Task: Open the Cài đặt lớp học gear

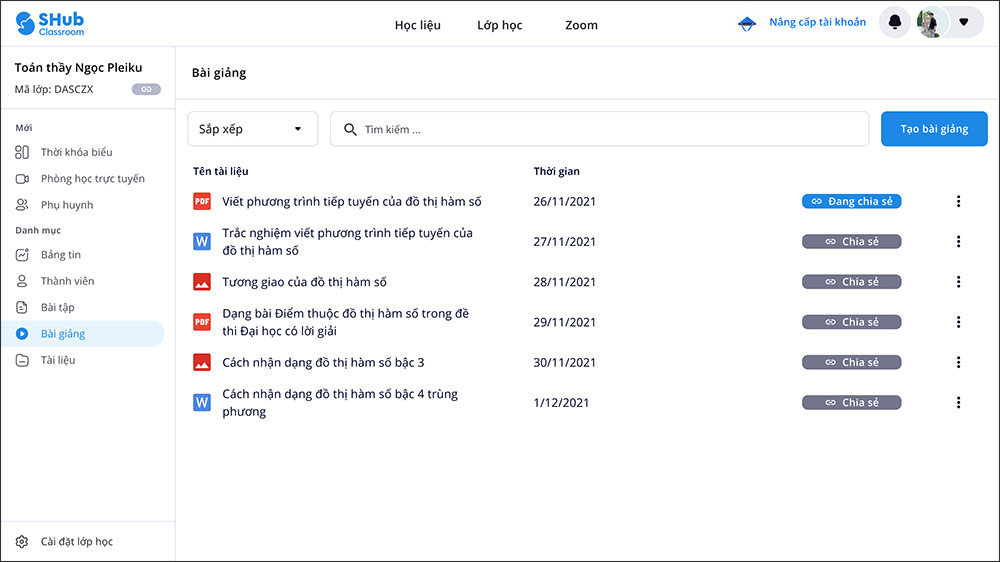Action: 22,542
